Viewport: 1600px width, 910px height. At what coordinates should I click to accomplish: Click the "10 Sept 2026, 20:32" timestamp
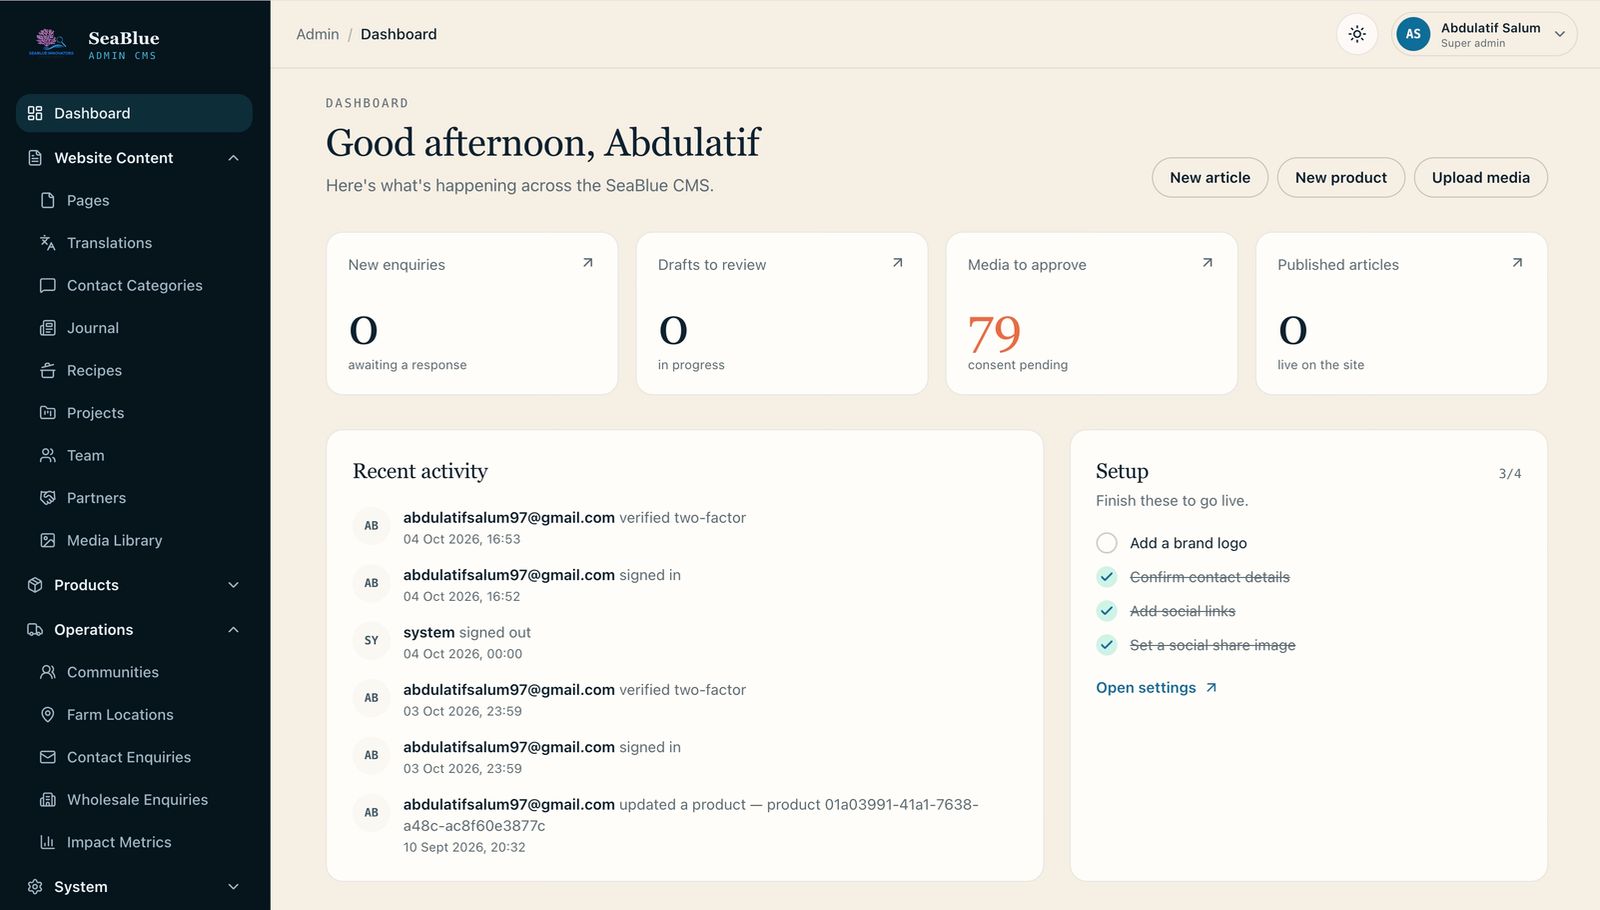click(x=464, y=847)
